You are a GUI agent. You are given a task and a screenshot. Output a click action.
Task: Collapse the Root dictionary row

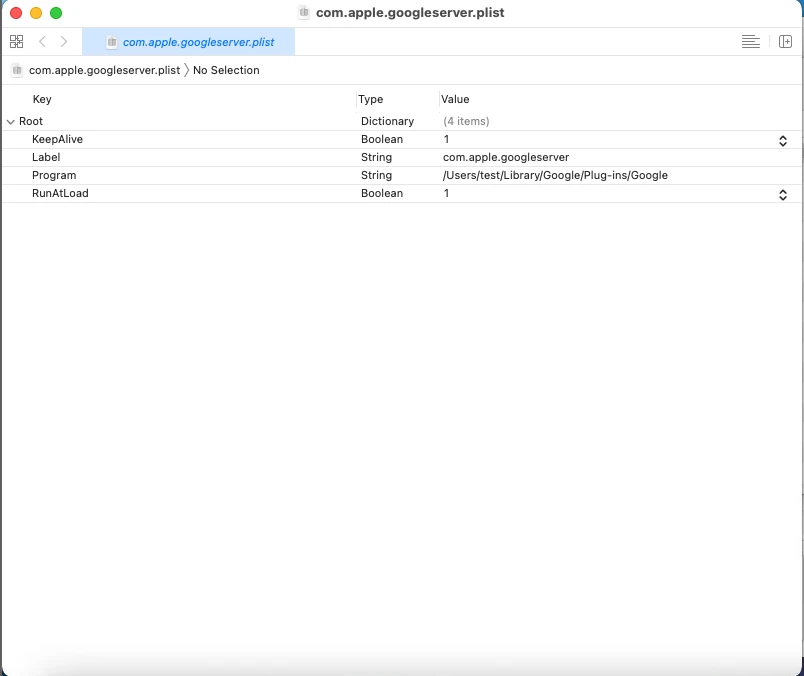click(10, 121)
